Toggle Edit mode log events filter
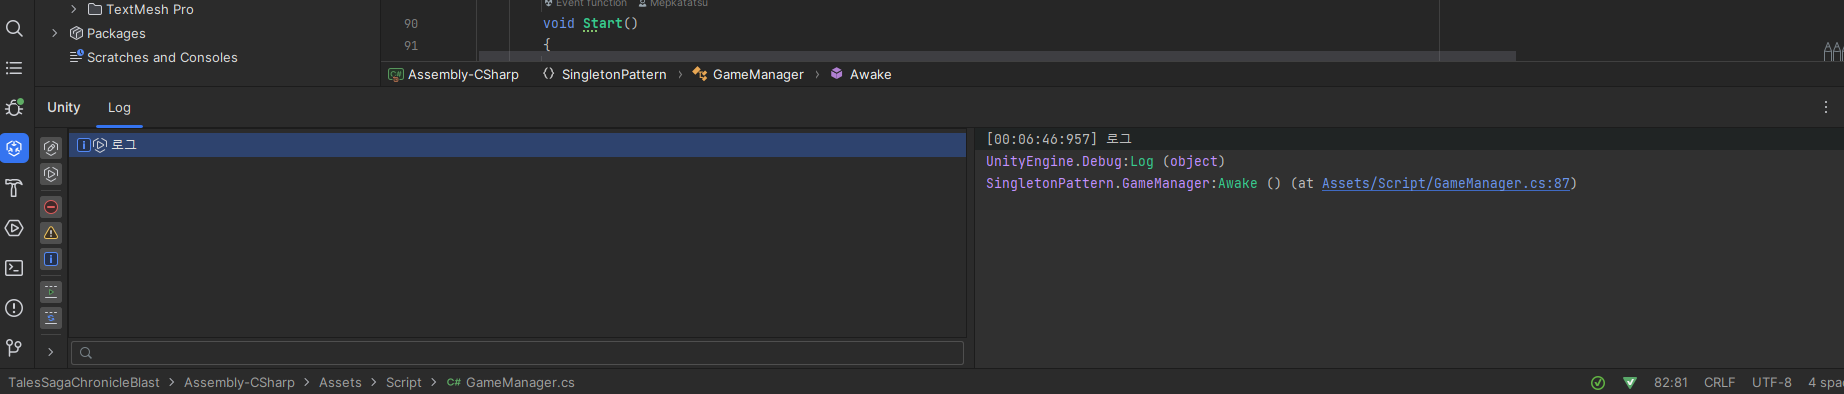1844x394 pixels. [x=51, y=148]
